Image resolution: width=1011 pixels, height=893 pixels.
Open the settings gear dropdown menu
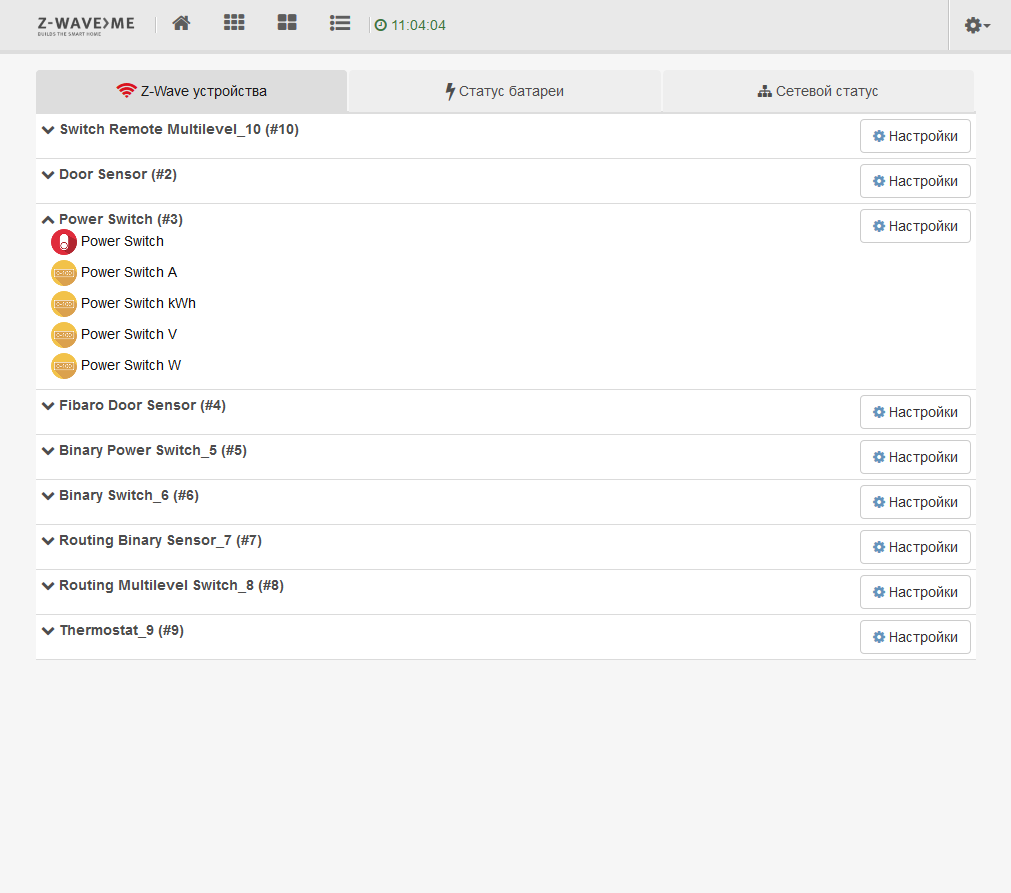(977, 25)
